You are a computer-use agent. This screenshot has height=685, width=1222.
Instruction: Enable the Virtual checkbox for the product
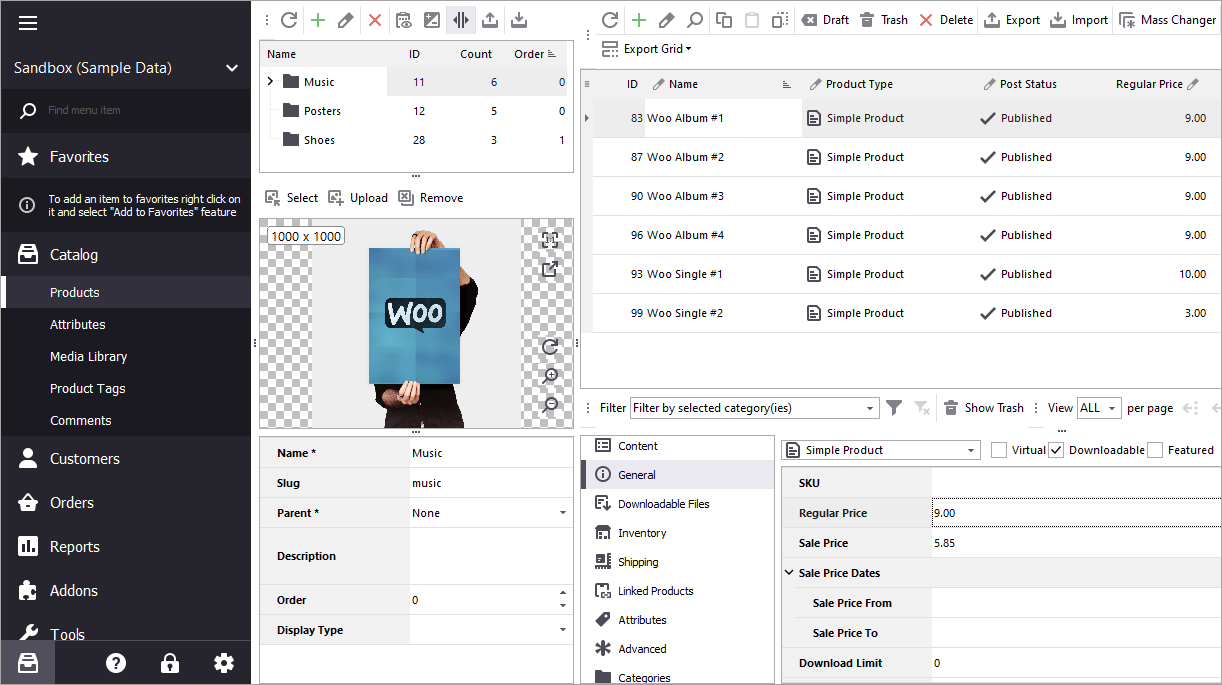998,450
